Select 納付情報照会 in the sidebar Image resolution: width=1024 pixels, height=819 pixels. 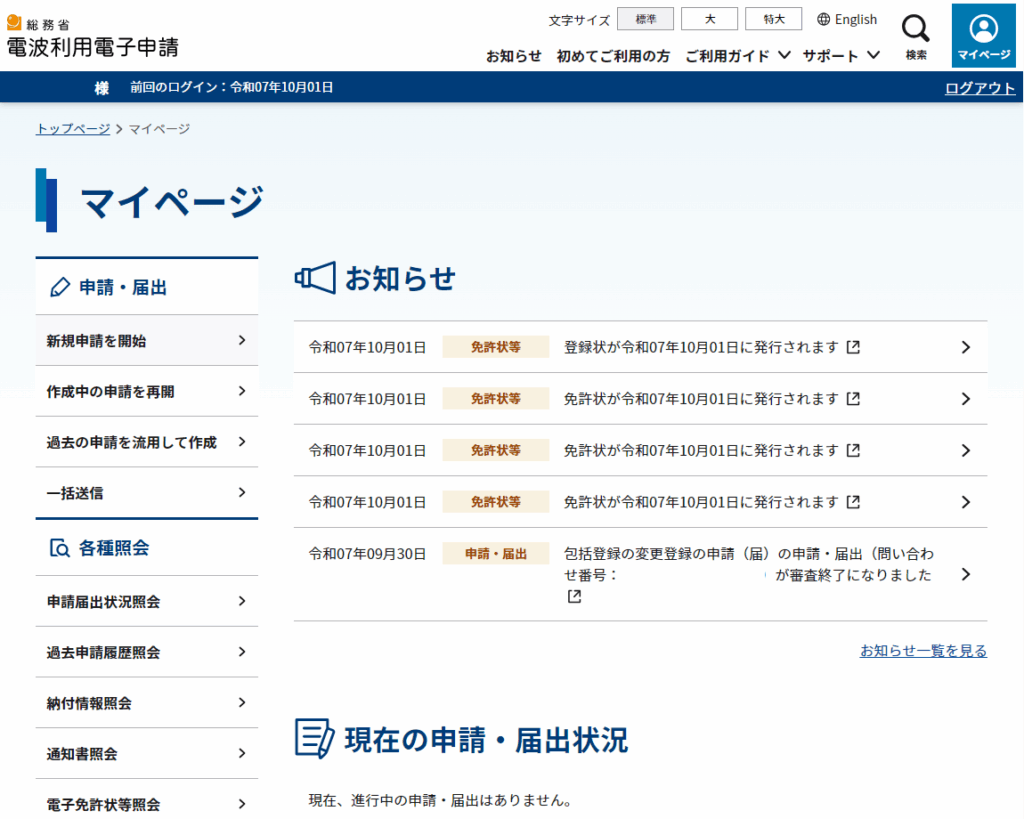click(146, 703)
